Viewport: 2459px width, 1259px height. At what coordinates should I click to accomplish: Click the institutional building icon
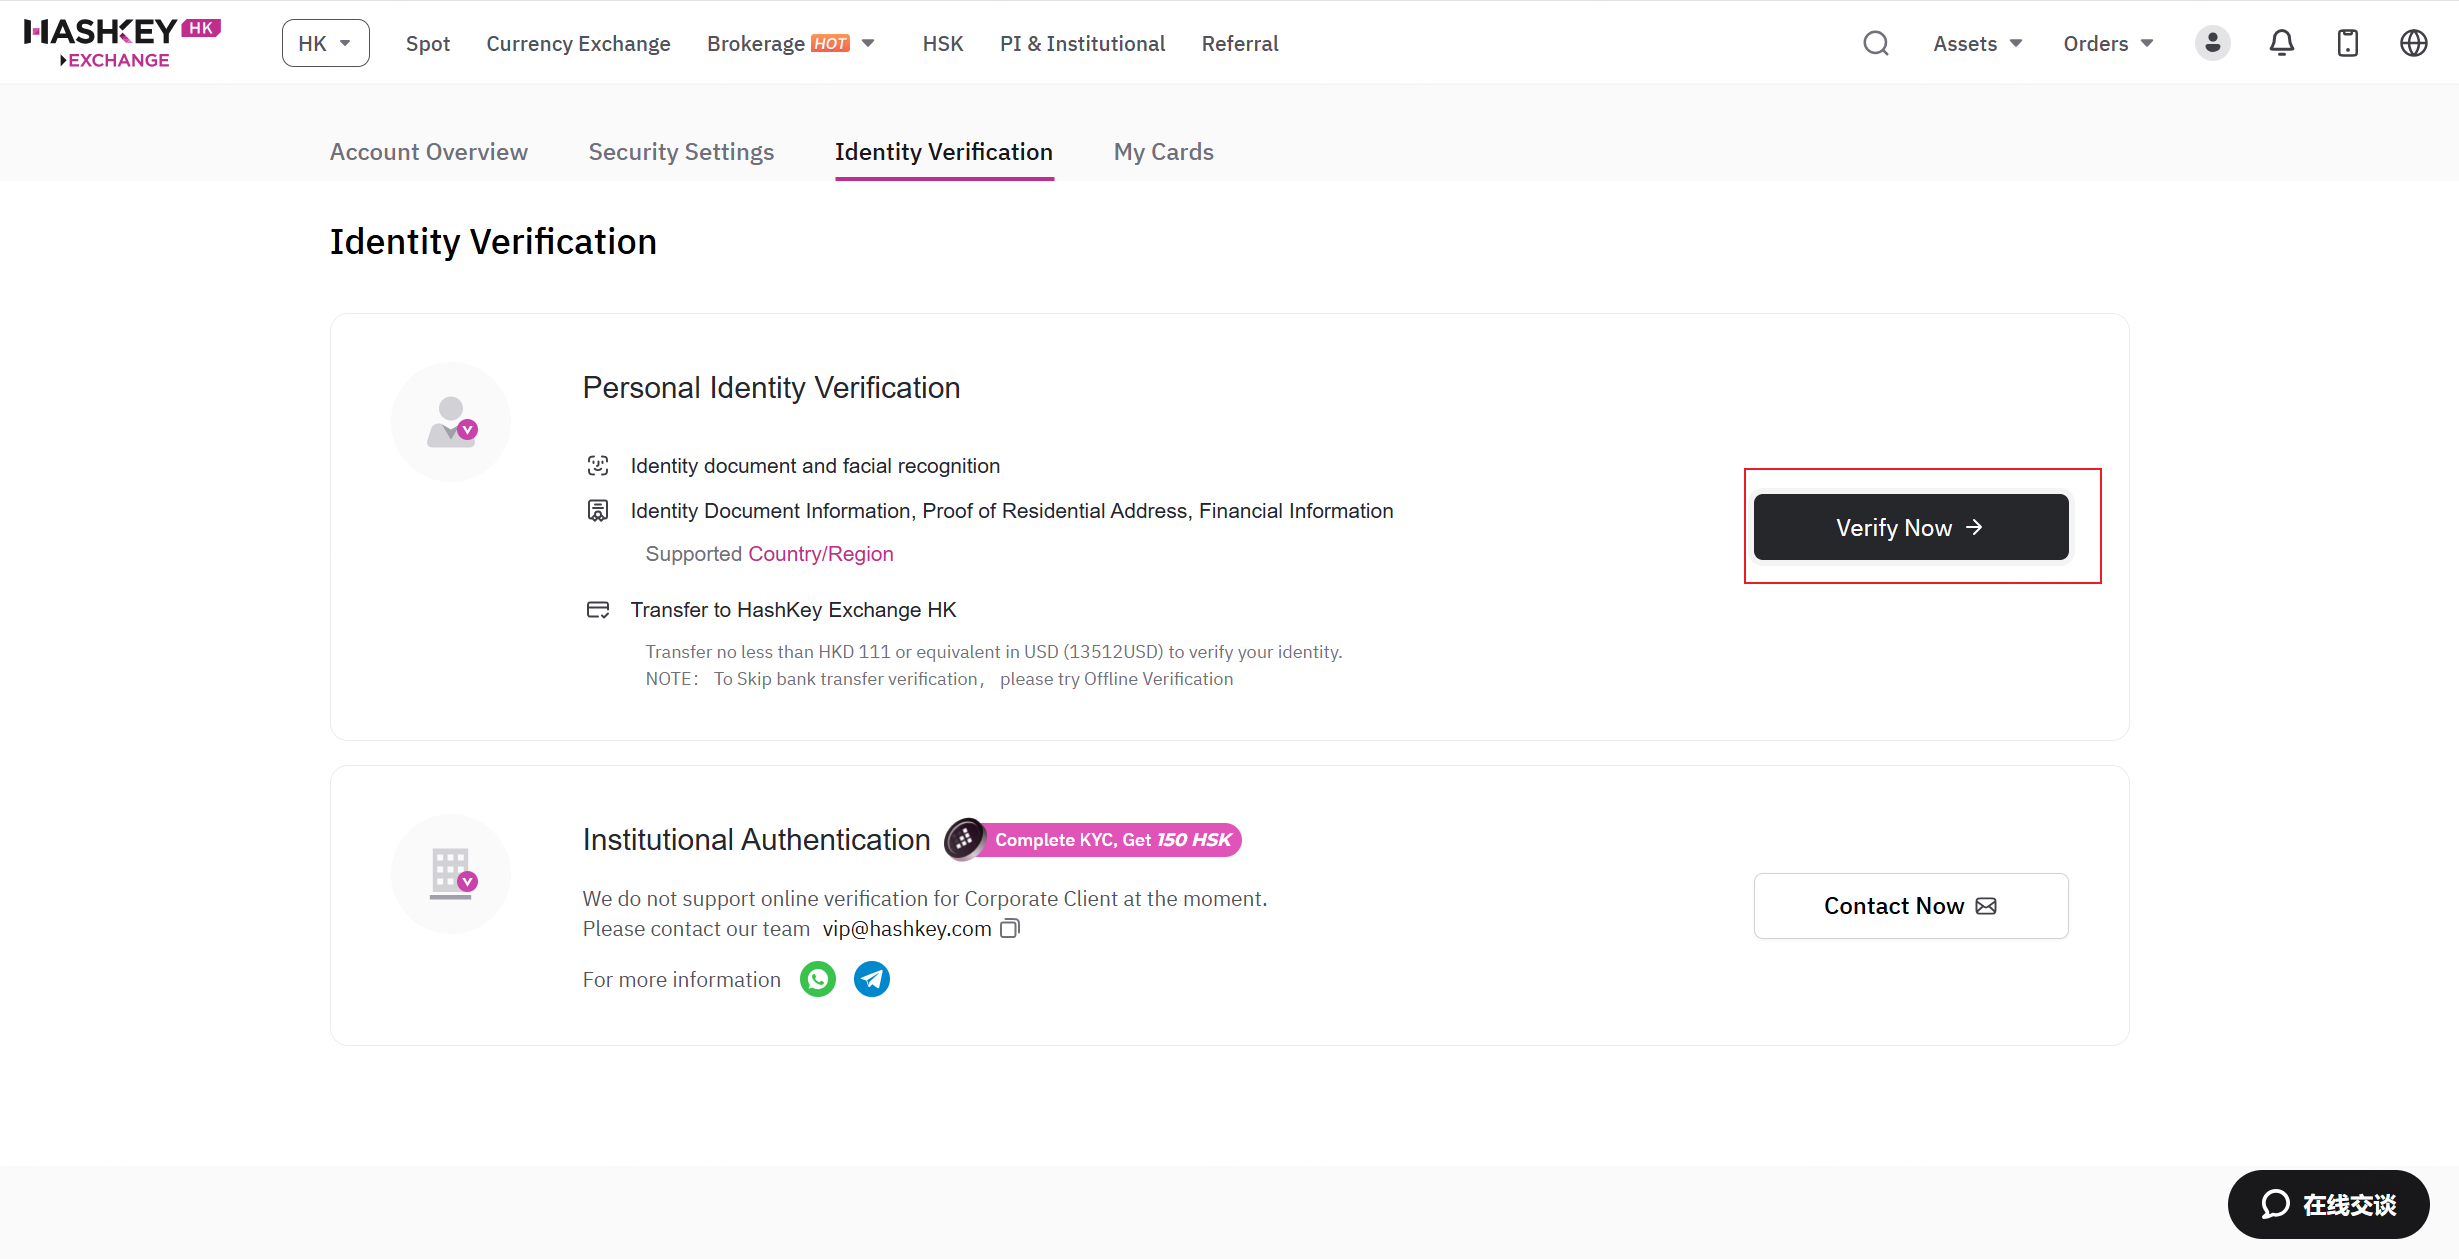(451, 874)
